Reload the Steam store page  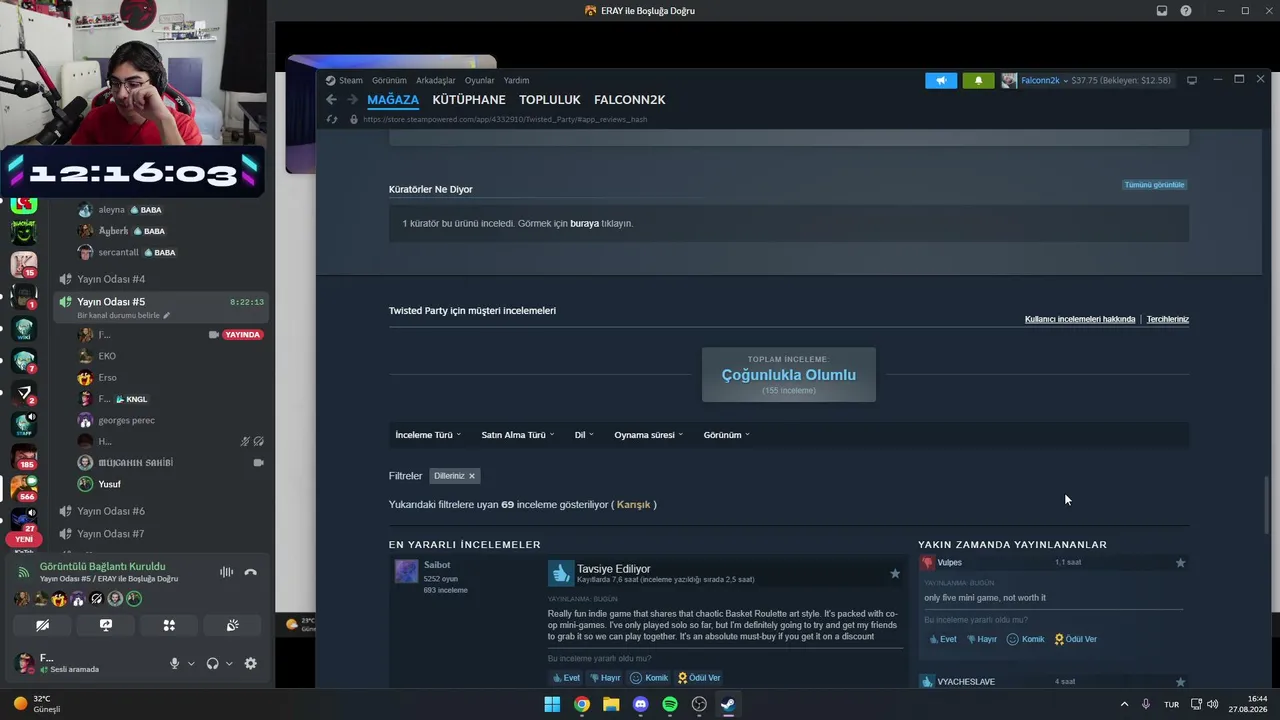click(x=332, y=119)
